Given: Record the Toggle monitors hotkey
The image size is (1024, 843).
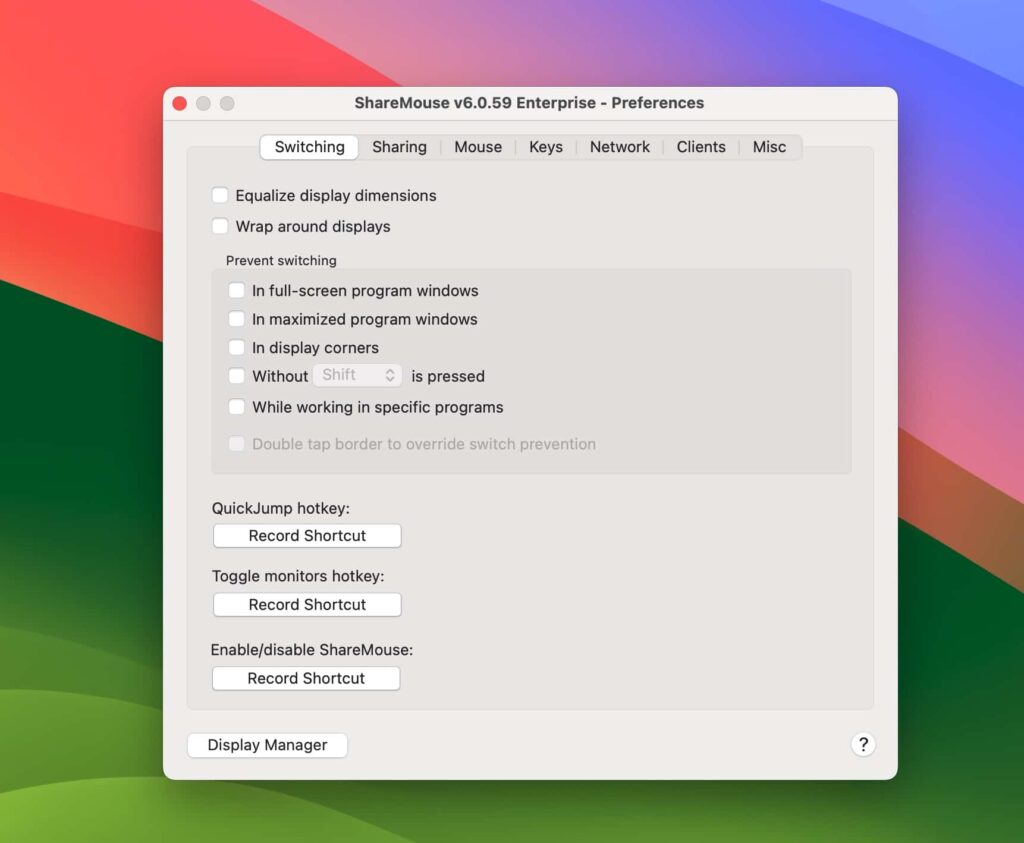Looking at the screenshot, I should (306, 604).
